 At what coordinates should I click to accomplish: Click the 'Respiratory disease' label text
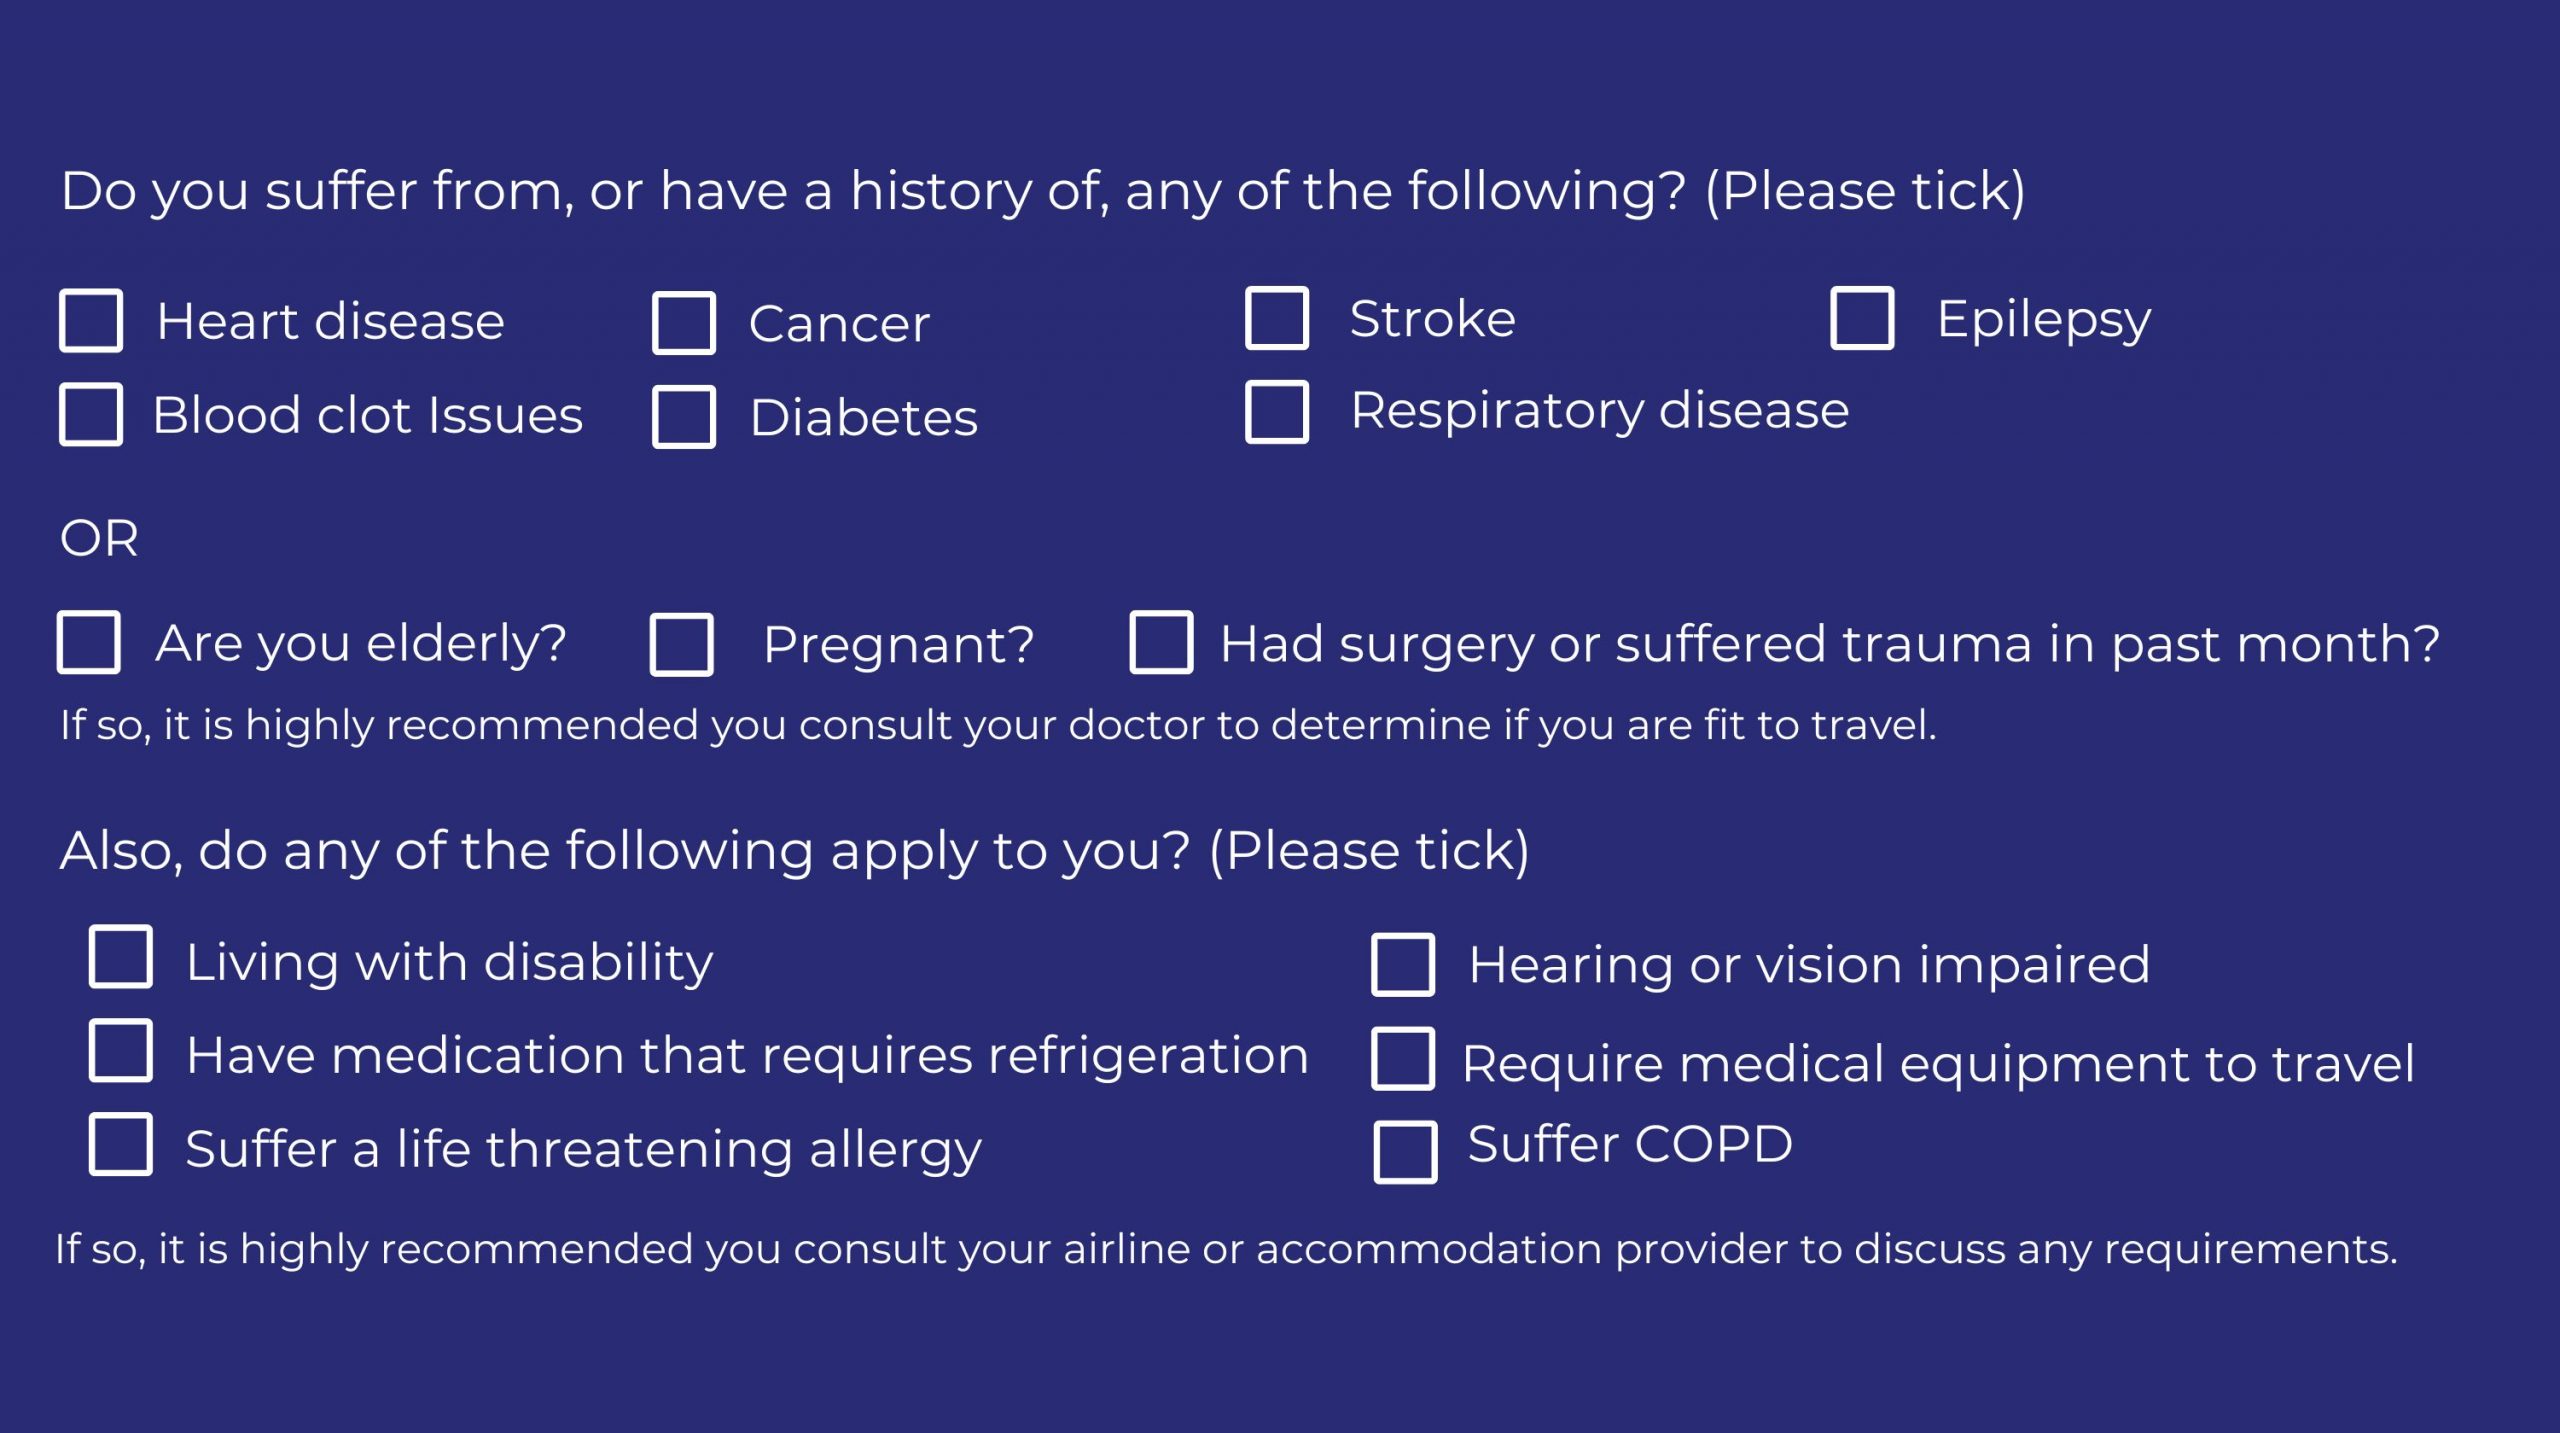tap(1599, 410)
